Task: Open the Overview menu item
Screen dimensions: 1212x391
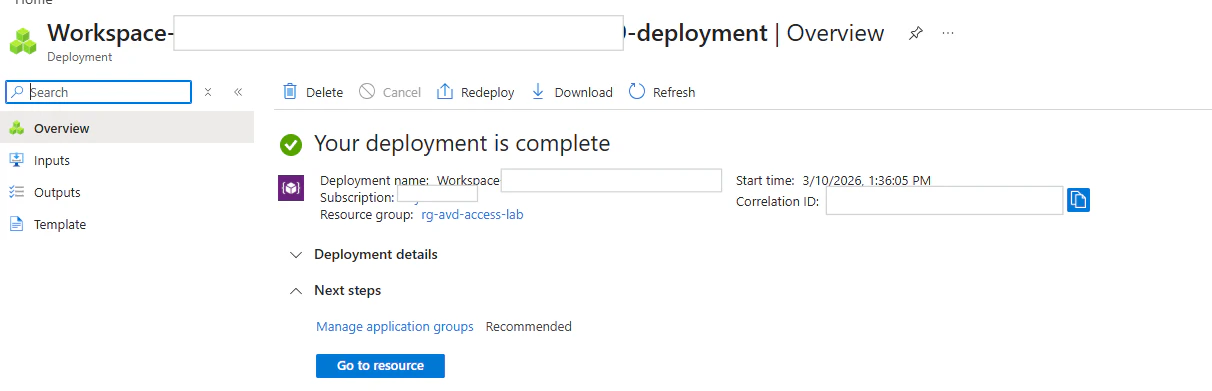Action: (127, 128)
